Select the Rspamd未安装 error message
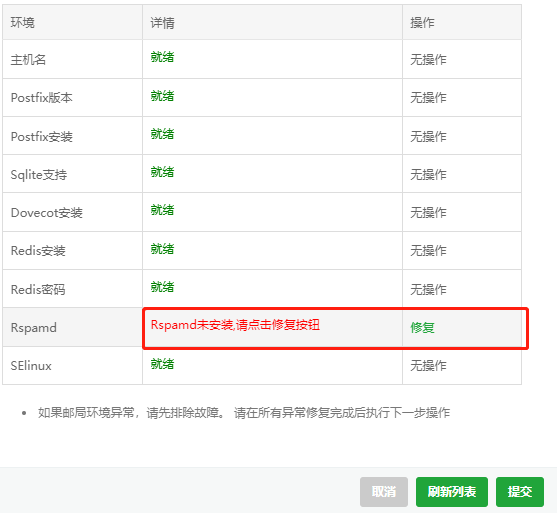 [x=235, y=325]
